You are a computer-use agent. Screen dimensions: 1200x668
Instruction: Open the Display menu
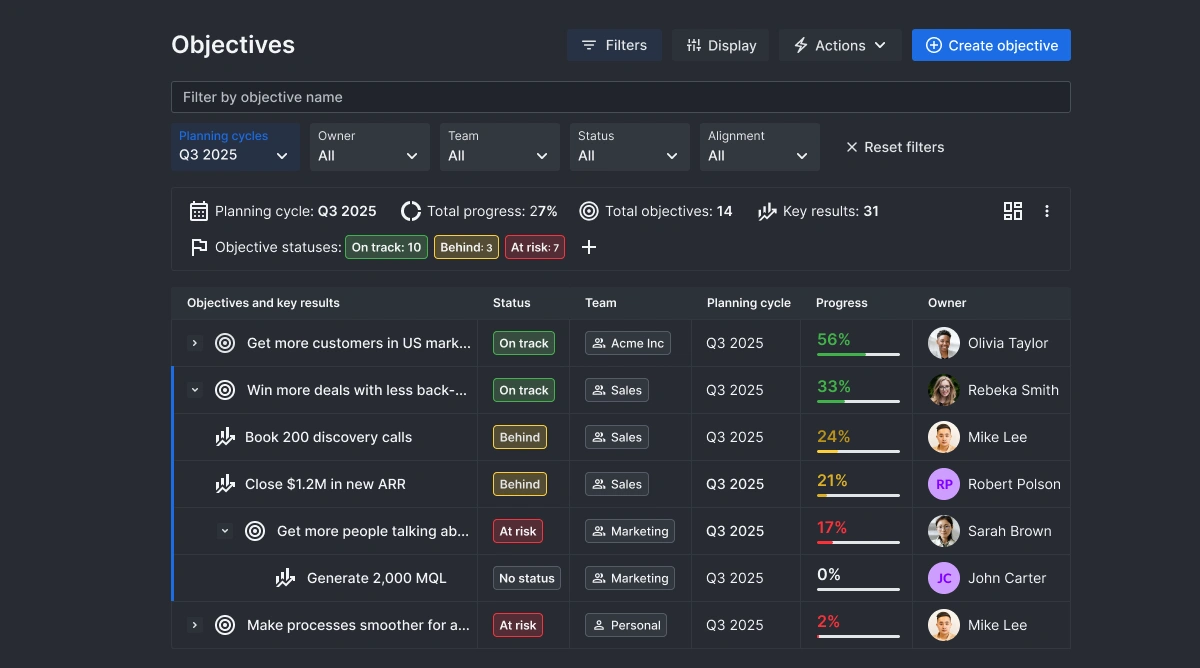coord(719,45)
